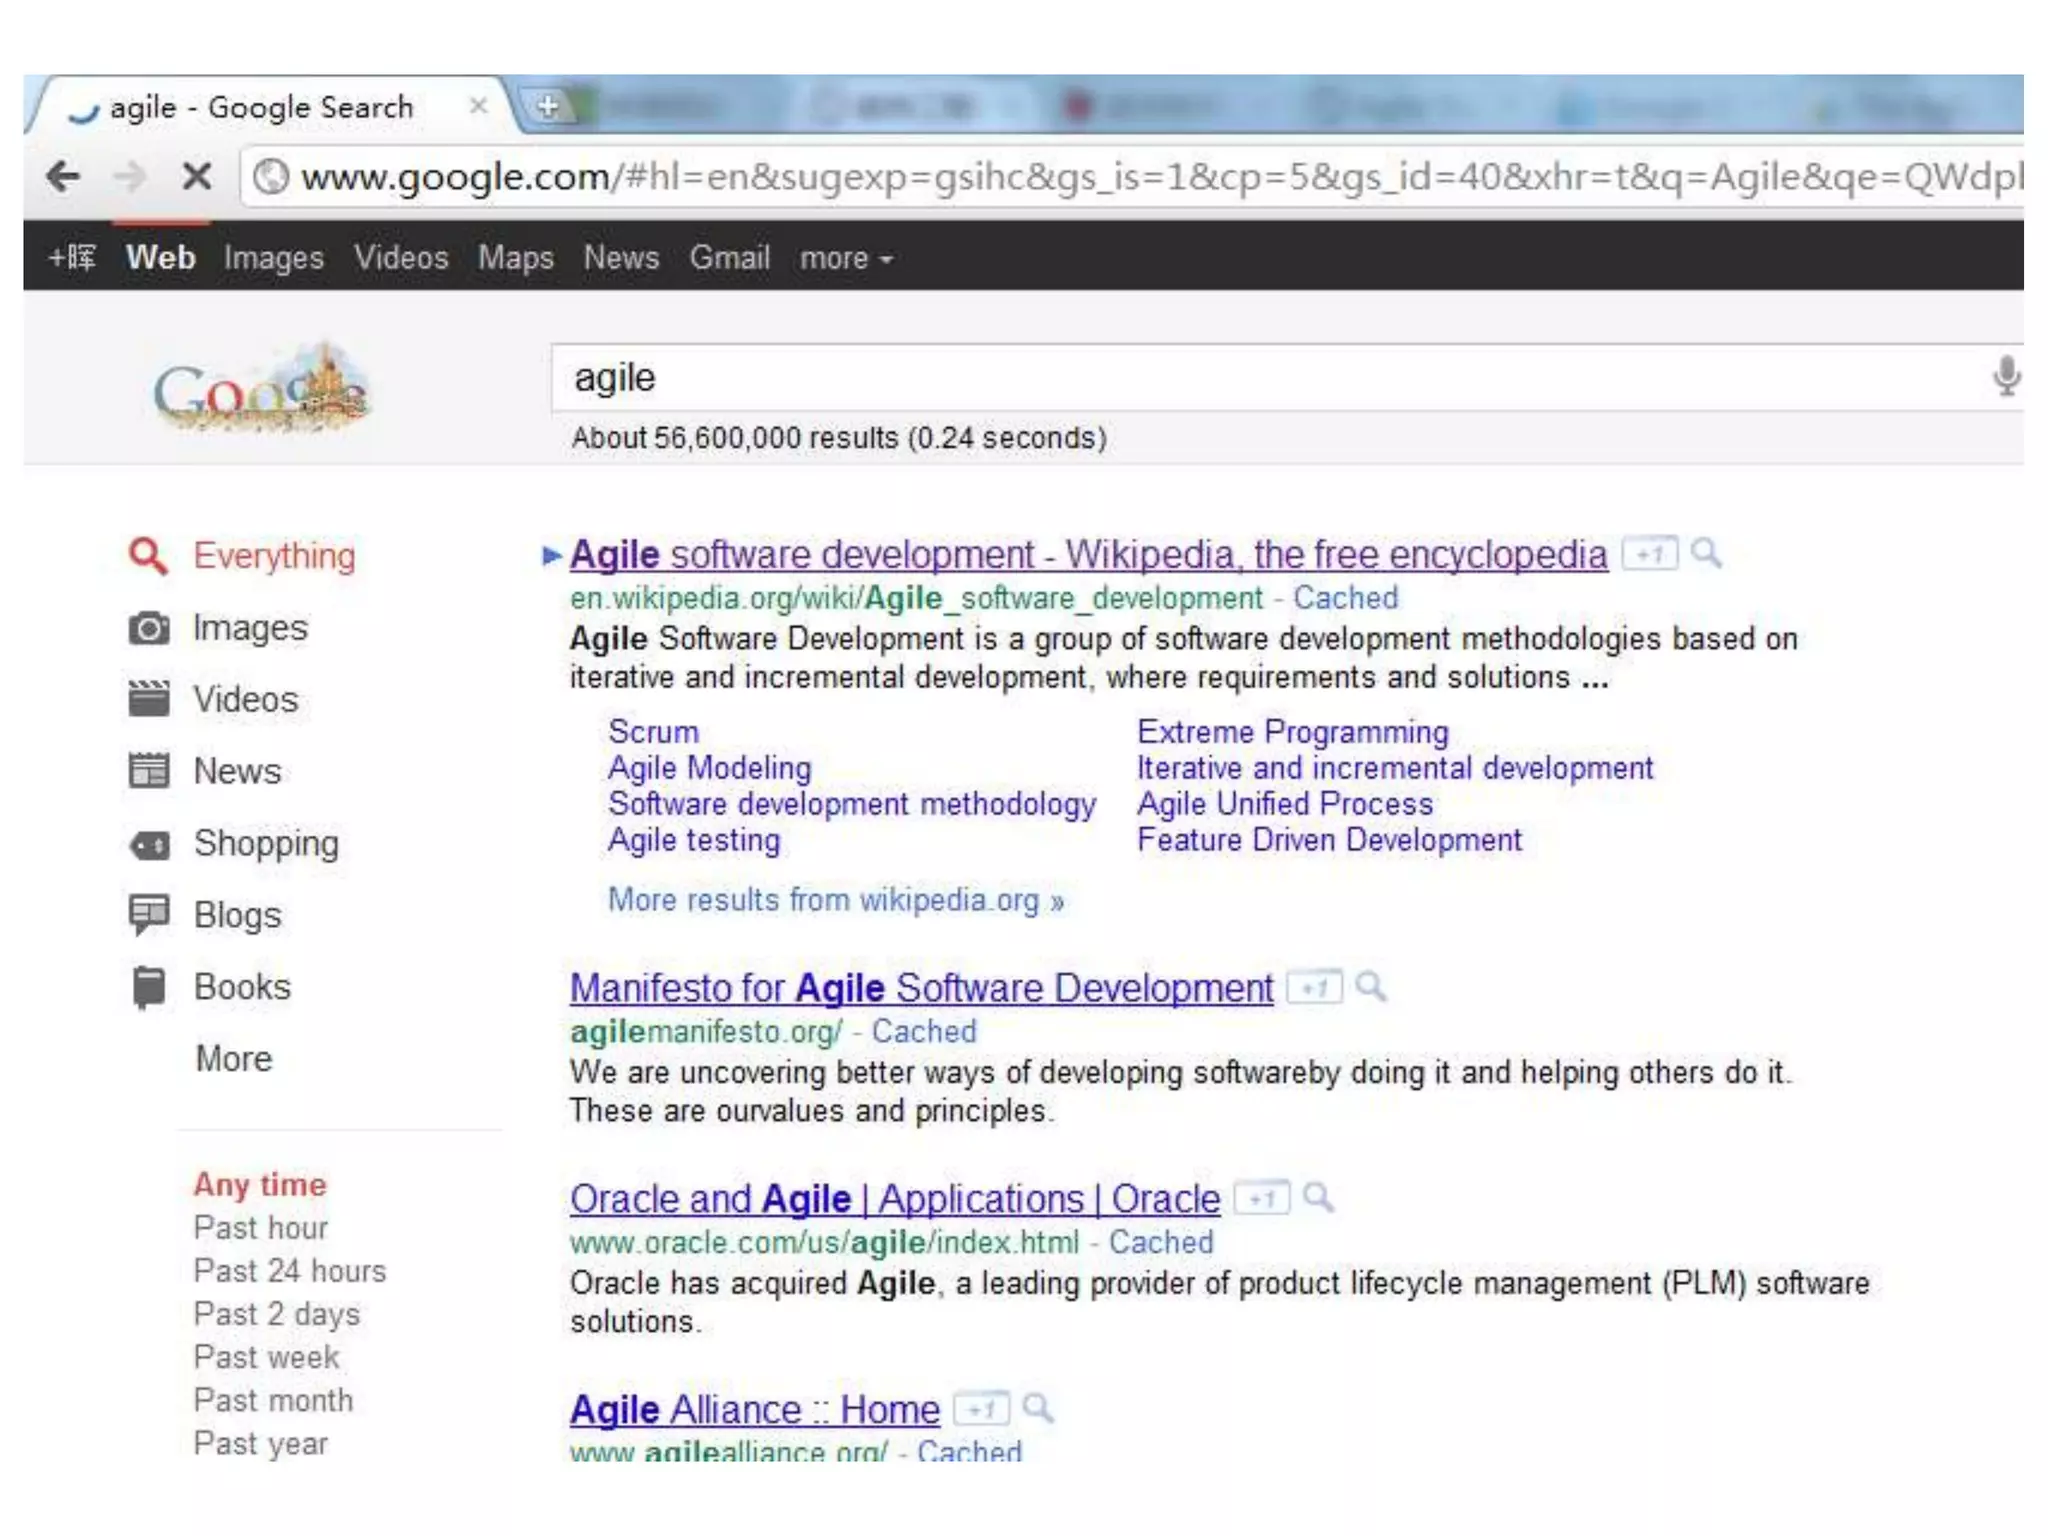
Task: Open Gmail from the black navigation bar
Action: [729, 258]
